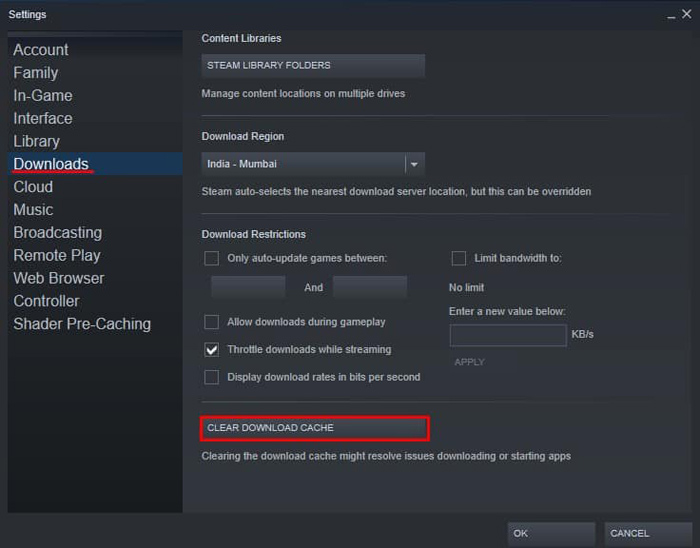Tick the Limit bandwidth to checkbox

pyautogui.click(x=458, y=258)
